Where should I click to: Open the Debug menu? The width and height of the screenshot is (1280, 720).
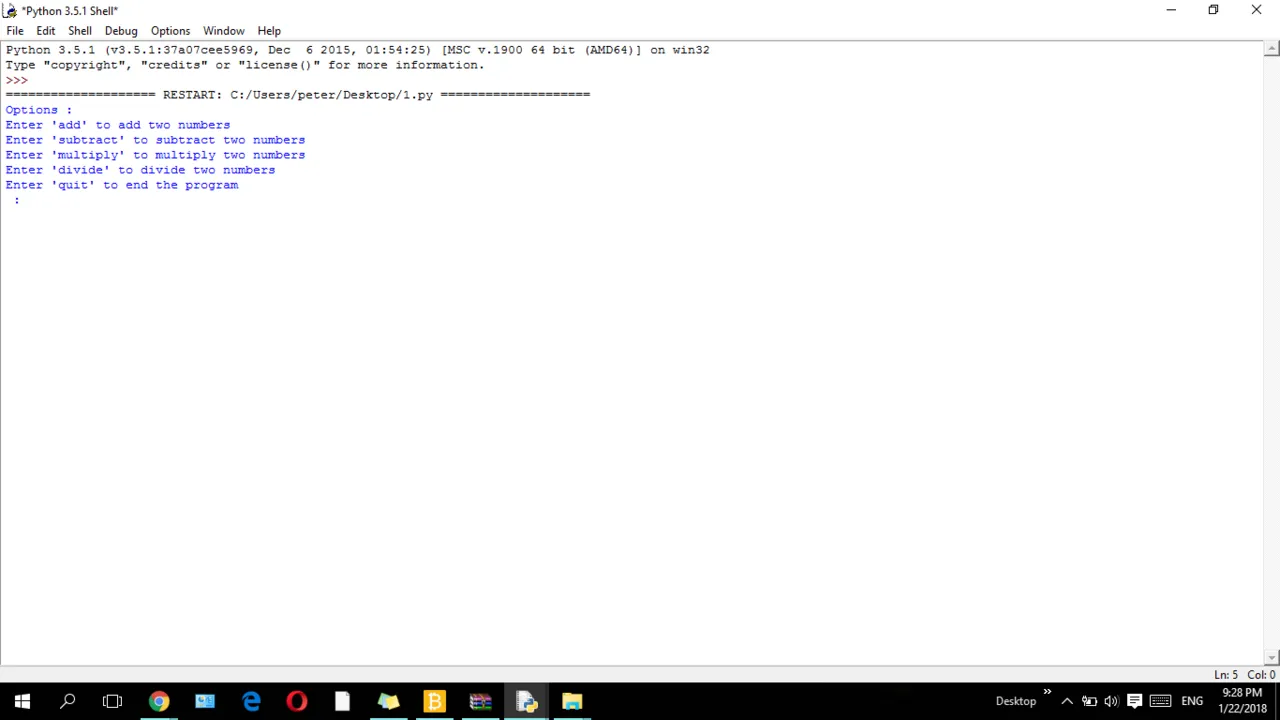121,30
